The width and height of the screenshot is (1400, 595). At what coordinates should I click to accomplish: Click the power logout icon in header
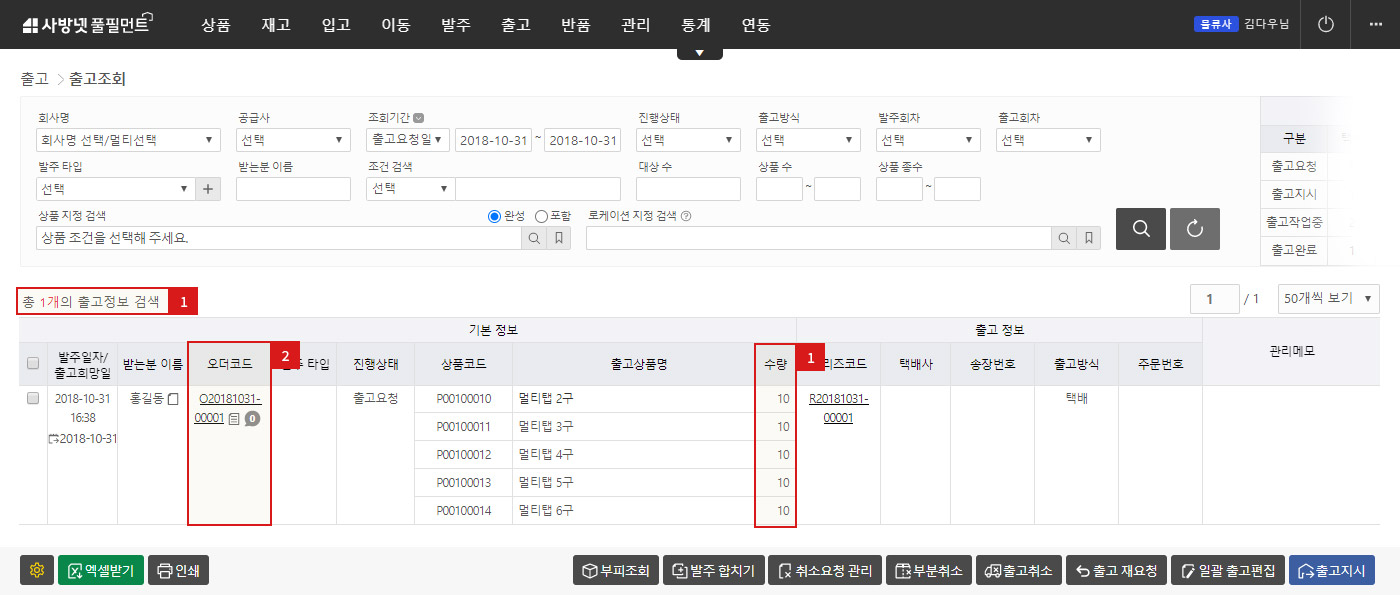1326,24
